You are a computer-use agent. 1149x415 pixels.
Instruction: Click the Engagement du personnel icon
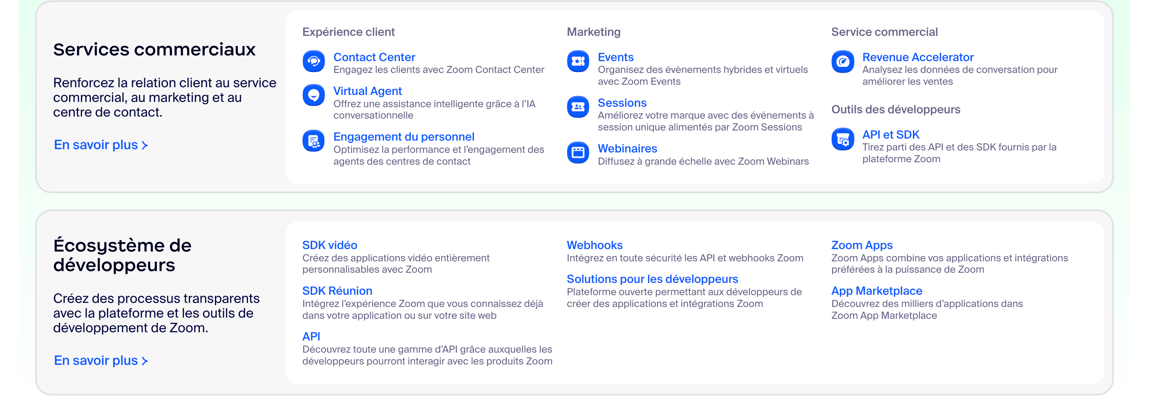coord(314,141)
